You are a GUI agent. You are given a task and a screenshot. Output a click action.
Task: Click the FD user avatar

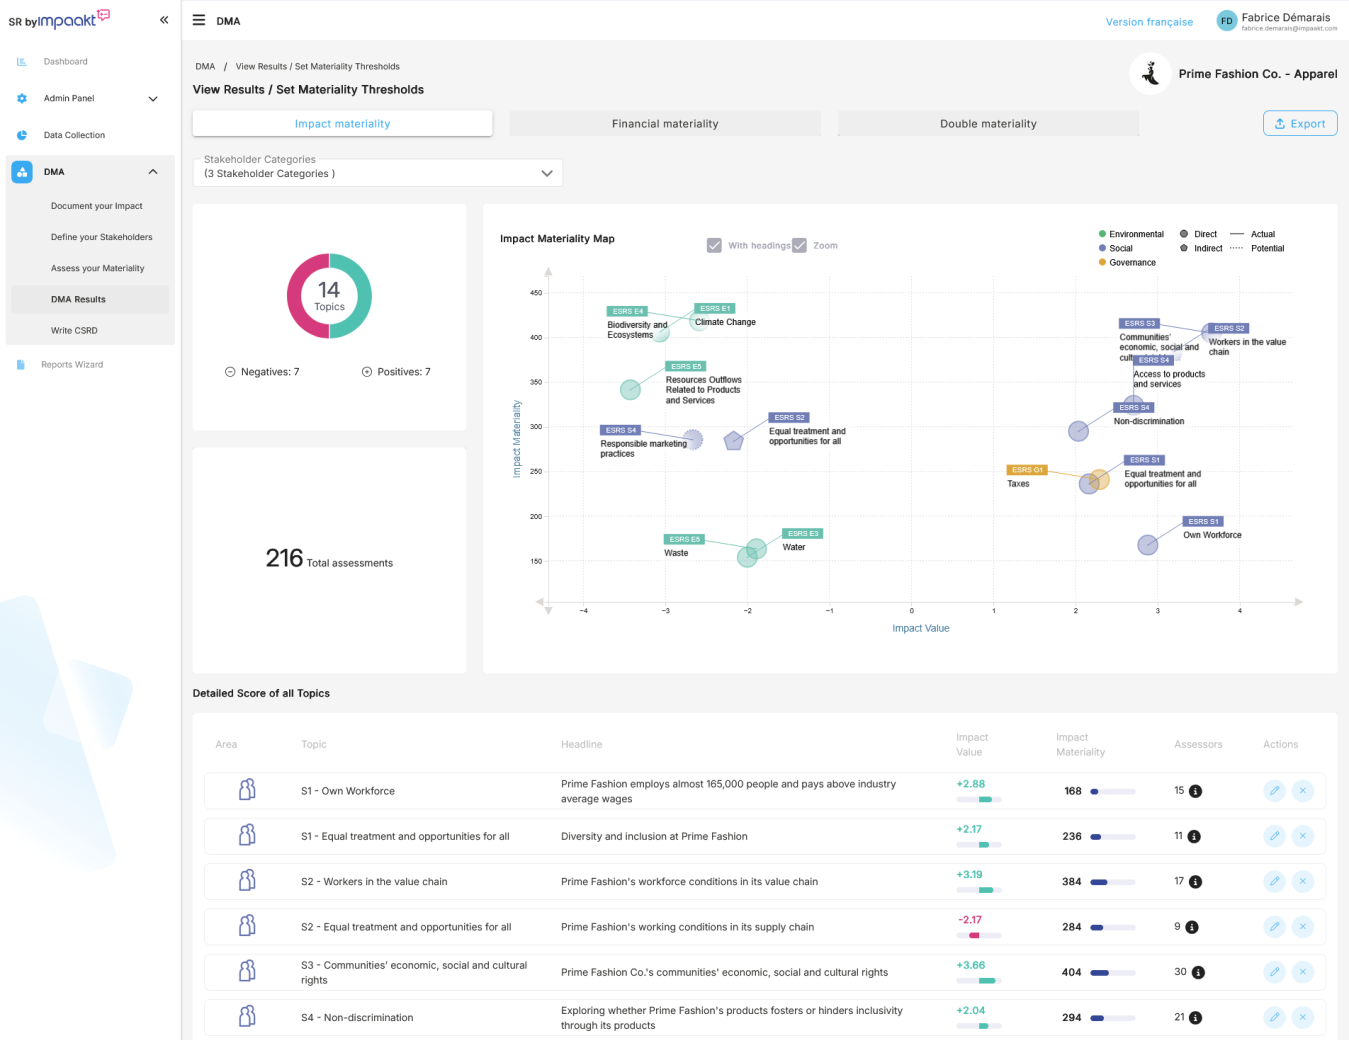tap(1226, 21)
